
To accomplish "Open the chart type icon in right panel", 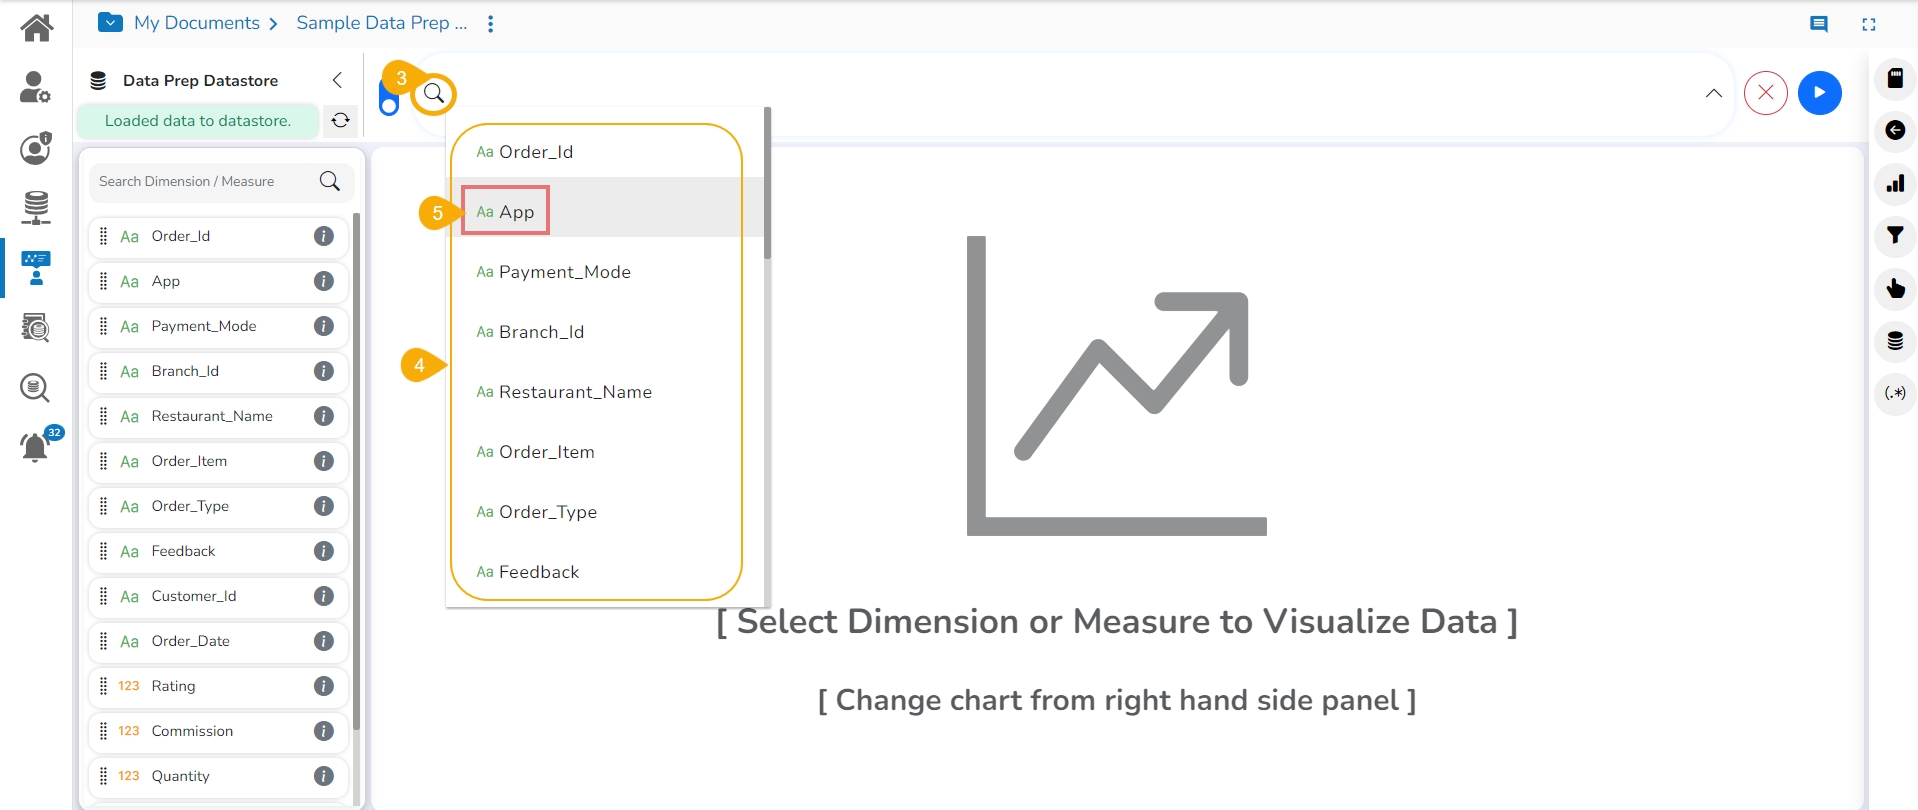I will click(x=1894, y=183).
